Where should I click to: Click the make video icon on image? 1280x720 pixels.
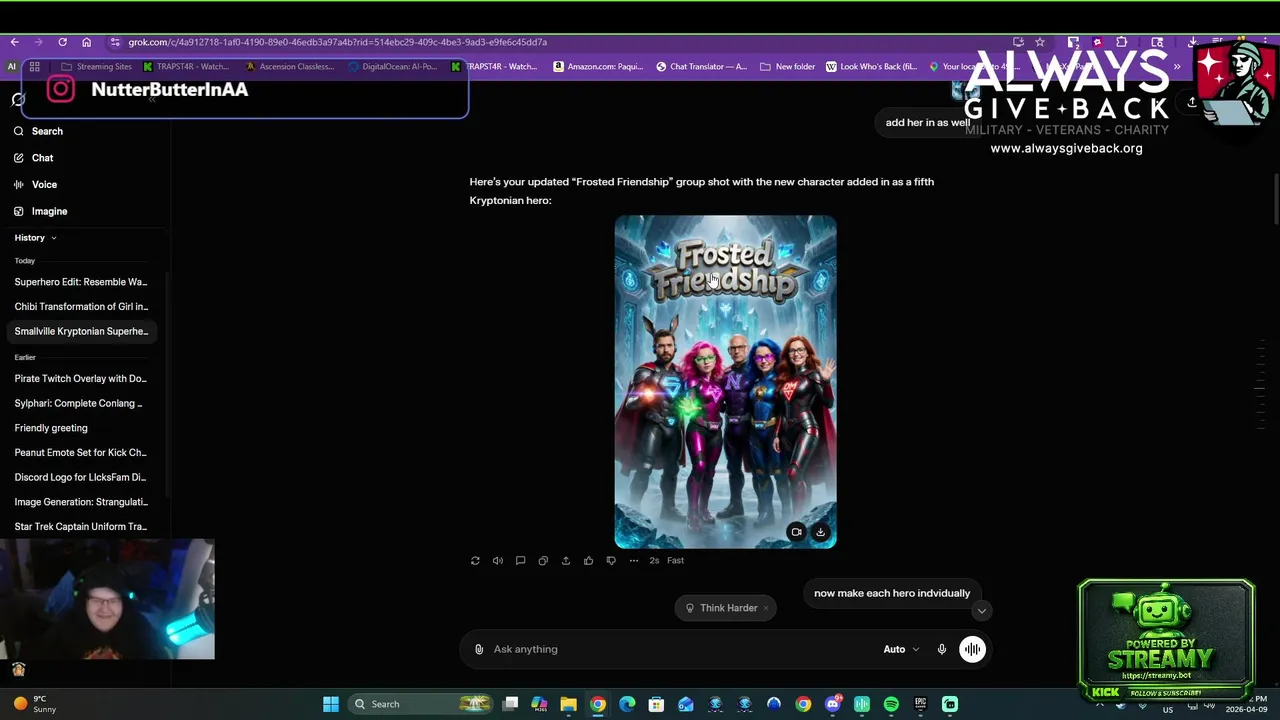[796, 532]
